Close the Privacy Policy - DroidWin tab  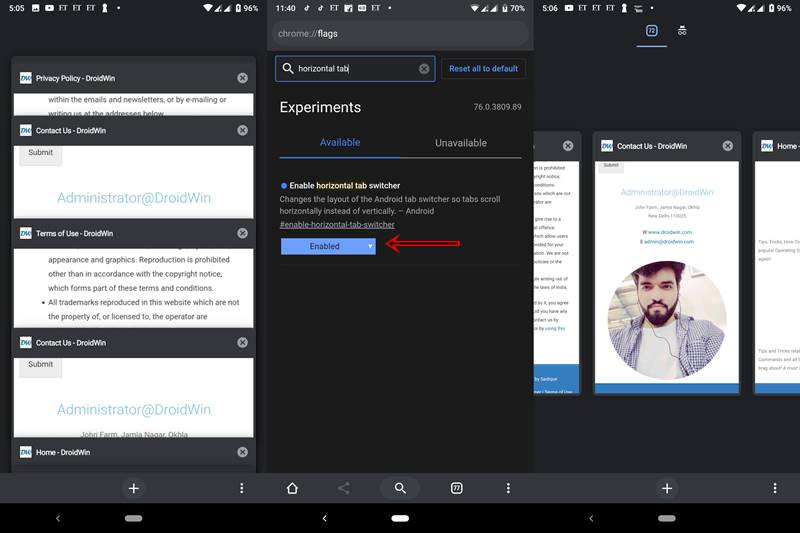(242, 78)
